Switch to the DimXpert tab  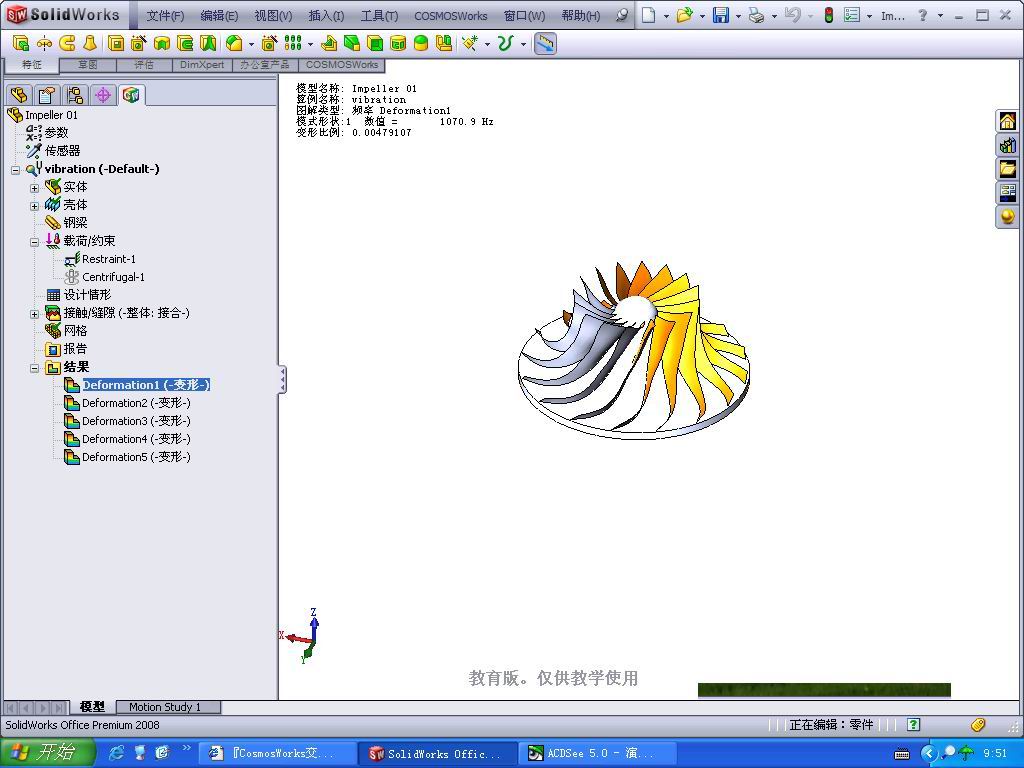pyautogui.click(x=202, y=65)
